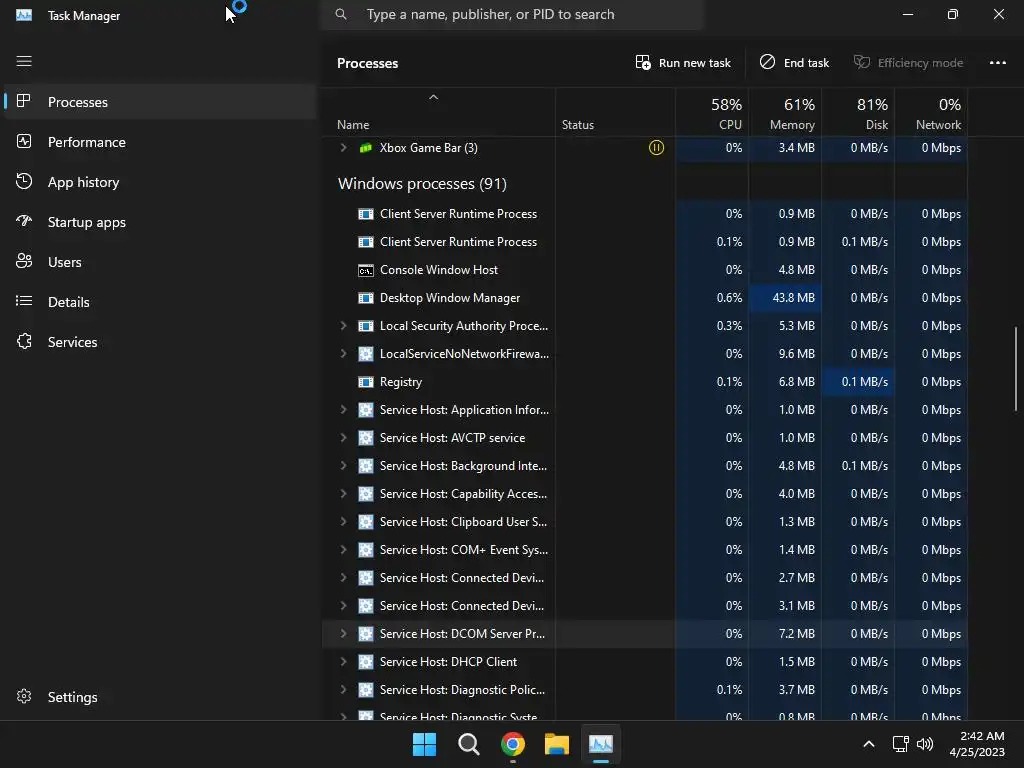The width and height of the screenshot is (1024, 768).
Task: Select the Windows processes (91) group header
Action: [x=422, y=184]
